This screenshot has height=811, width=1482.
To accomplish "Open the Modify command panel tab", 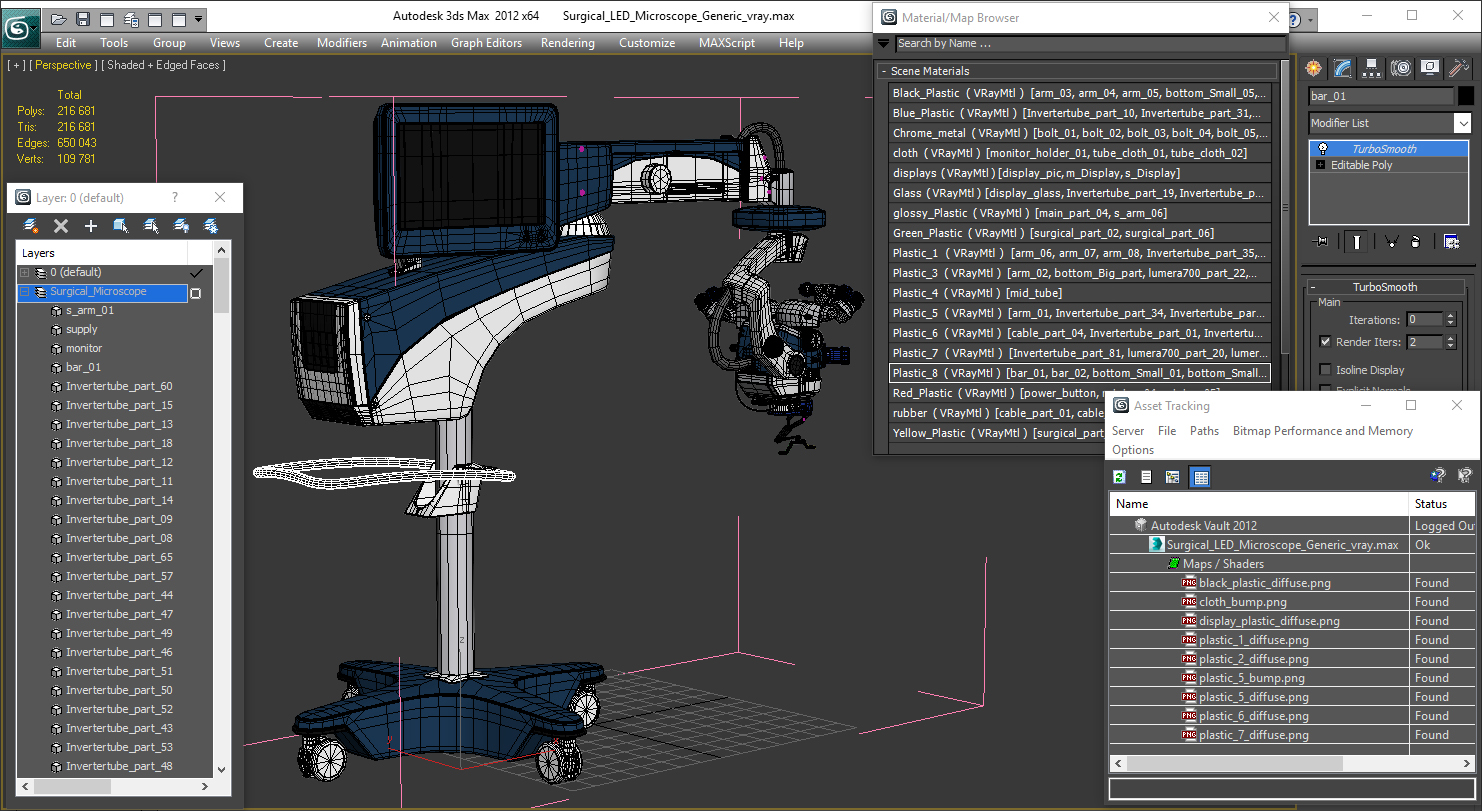I will (1342, 68).
